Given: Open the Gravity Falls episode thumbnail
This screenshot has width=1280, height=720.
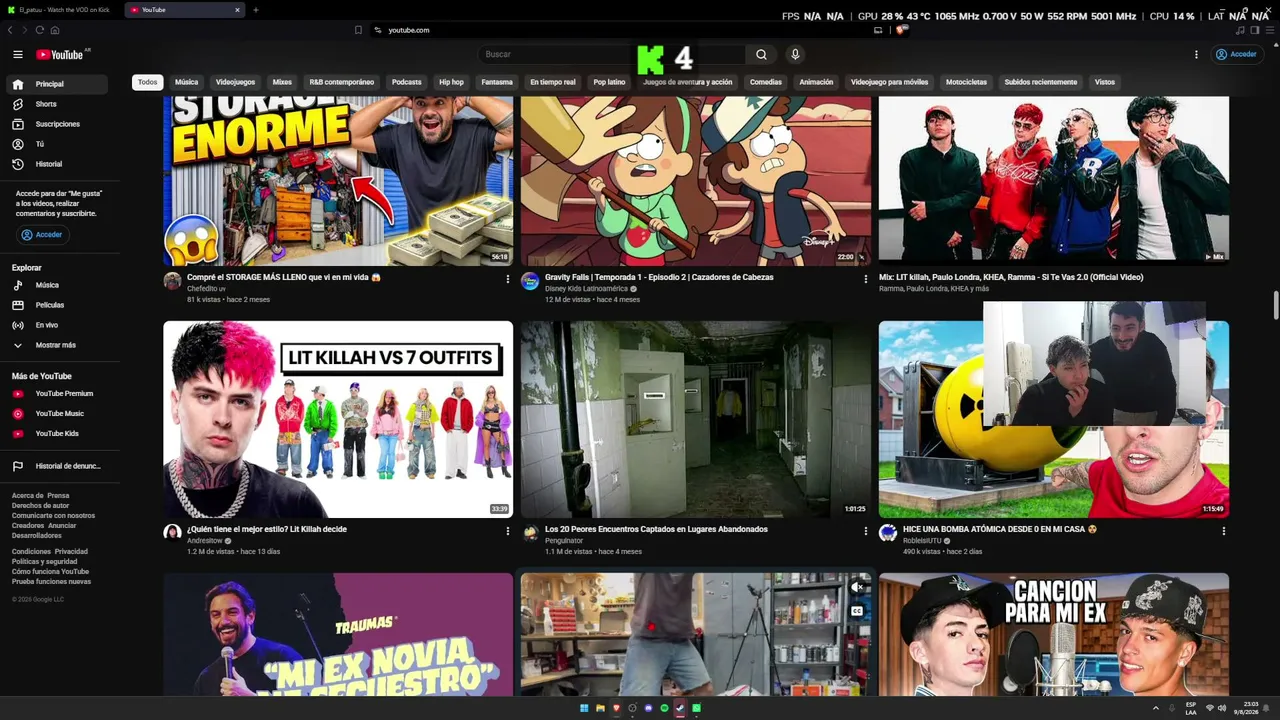Looking at the screenshot, I should tap(696, 181).
